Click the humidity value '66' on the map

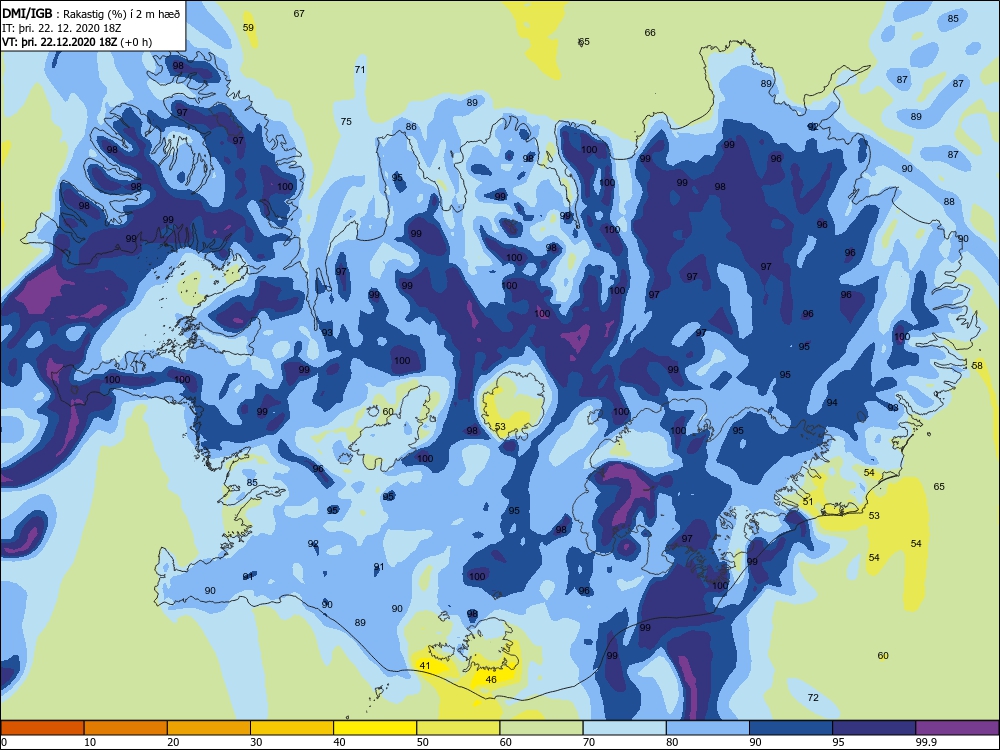pyautogui.click(x=650, y=33)
